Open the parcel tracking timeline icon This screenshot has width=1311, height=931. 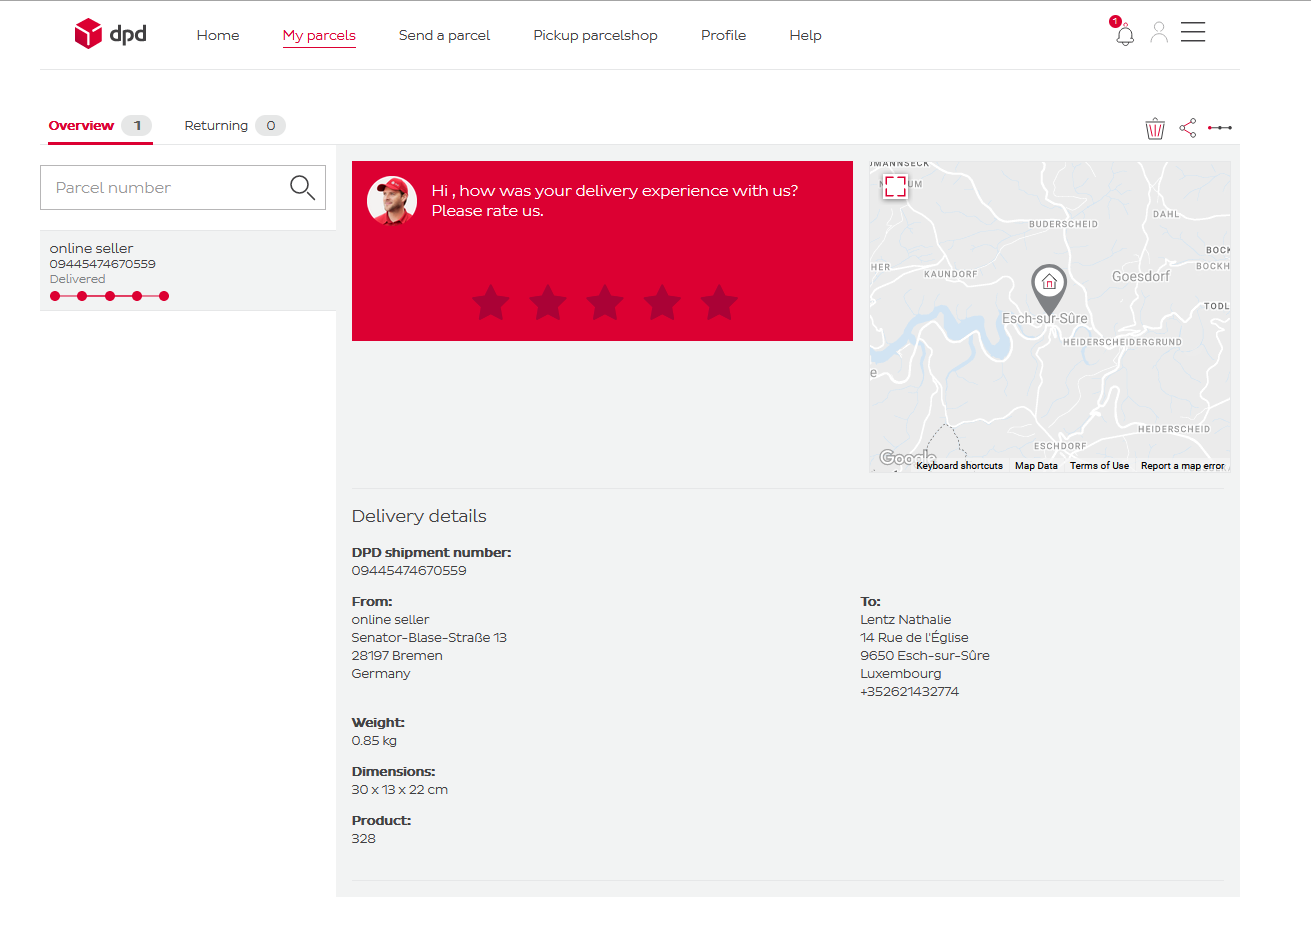[1220, 128]
